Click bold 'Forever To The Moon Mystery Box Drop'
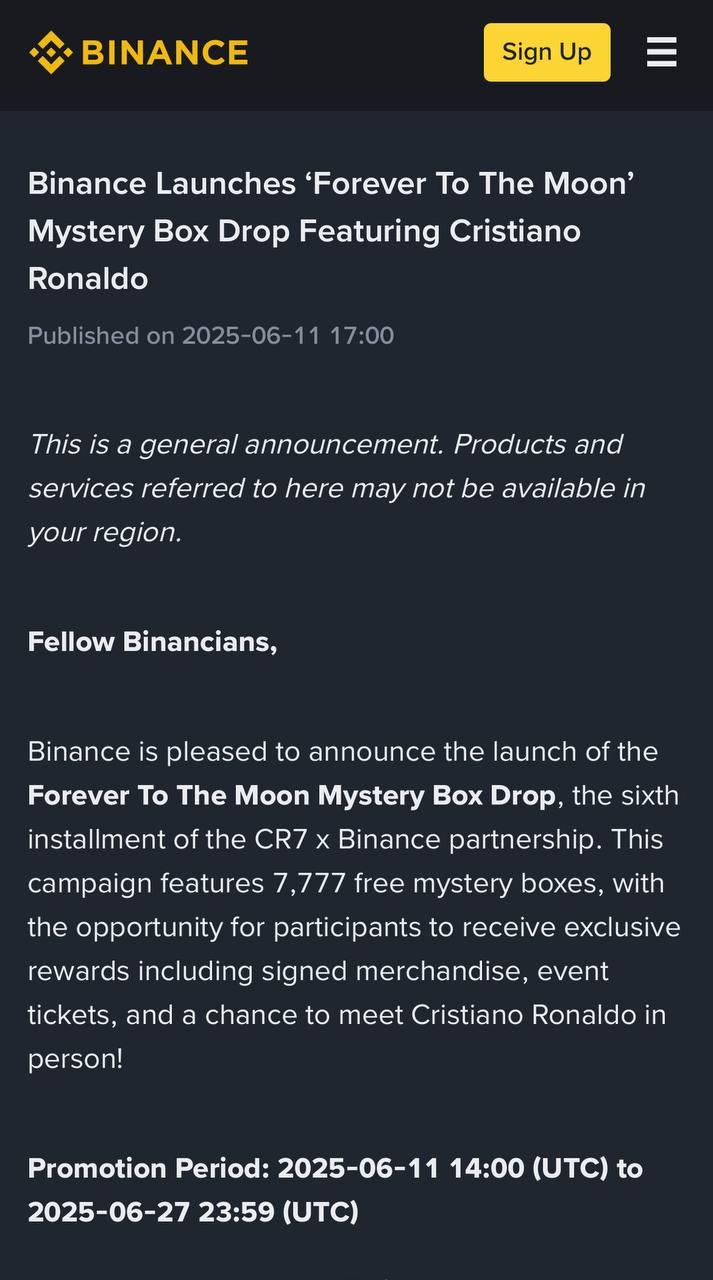This screenshot has width=713, height=1280. pos(291,796)
